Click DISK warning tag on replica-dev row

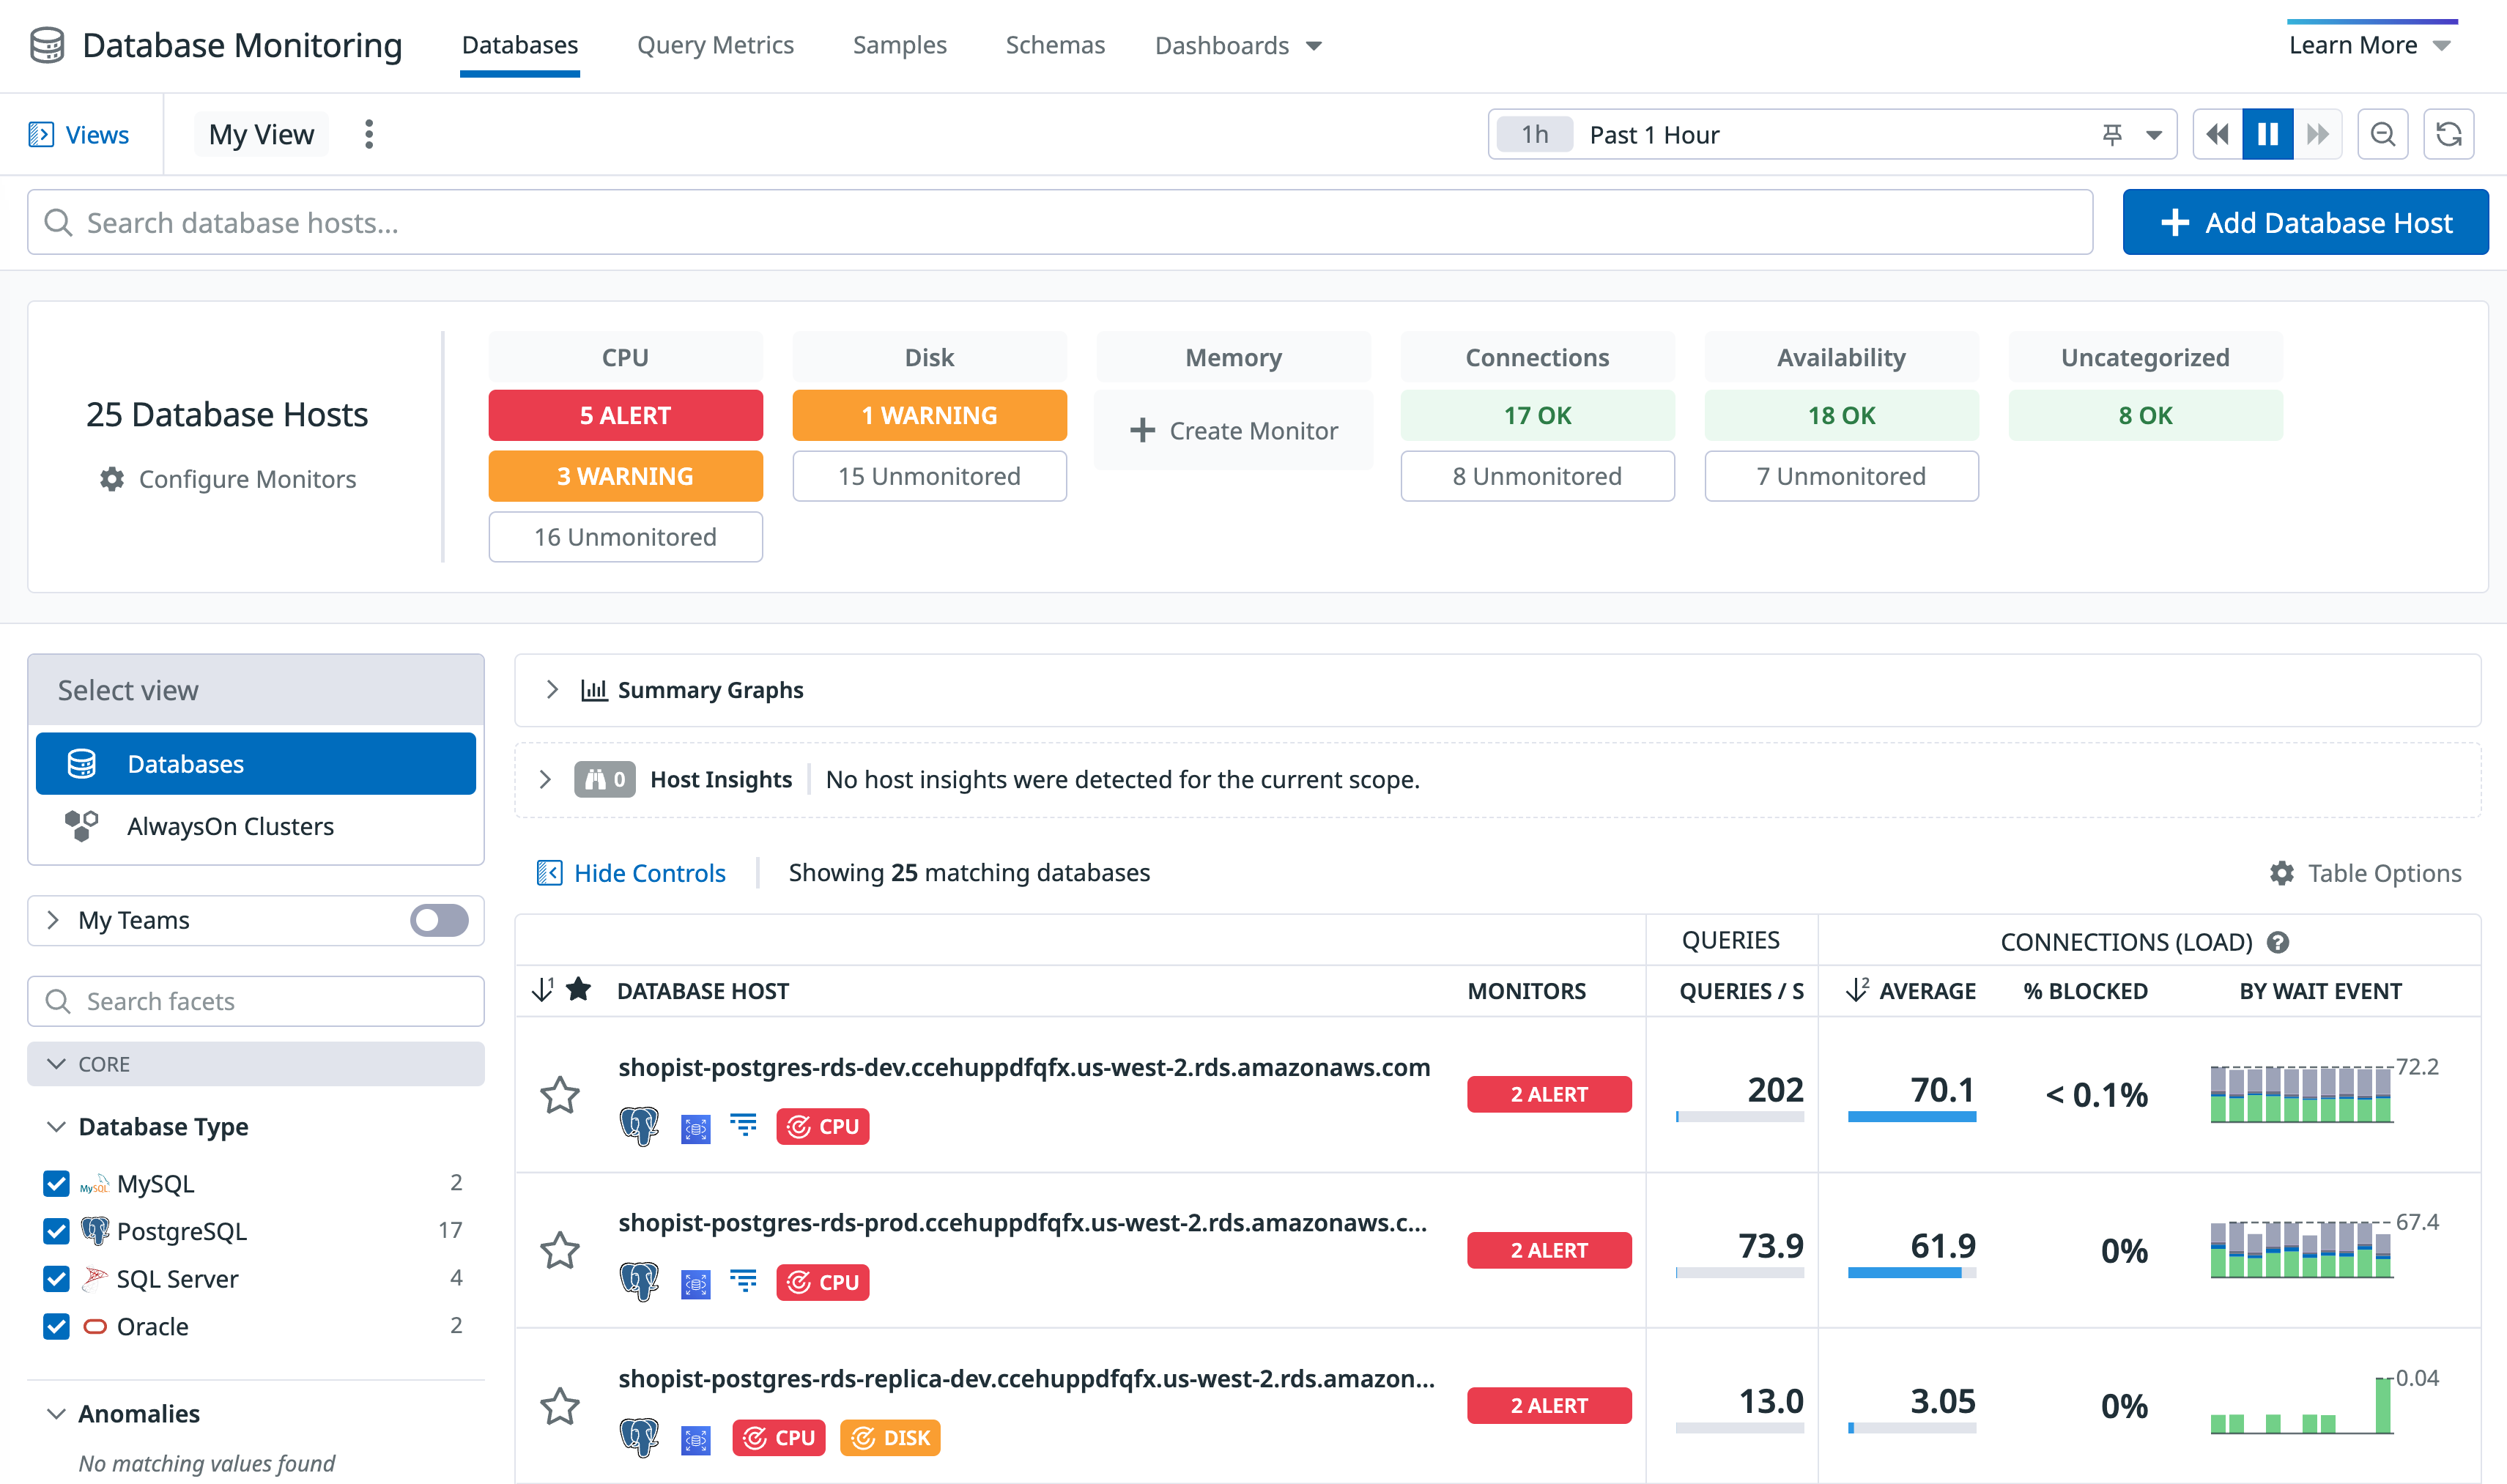(890, 1437)
